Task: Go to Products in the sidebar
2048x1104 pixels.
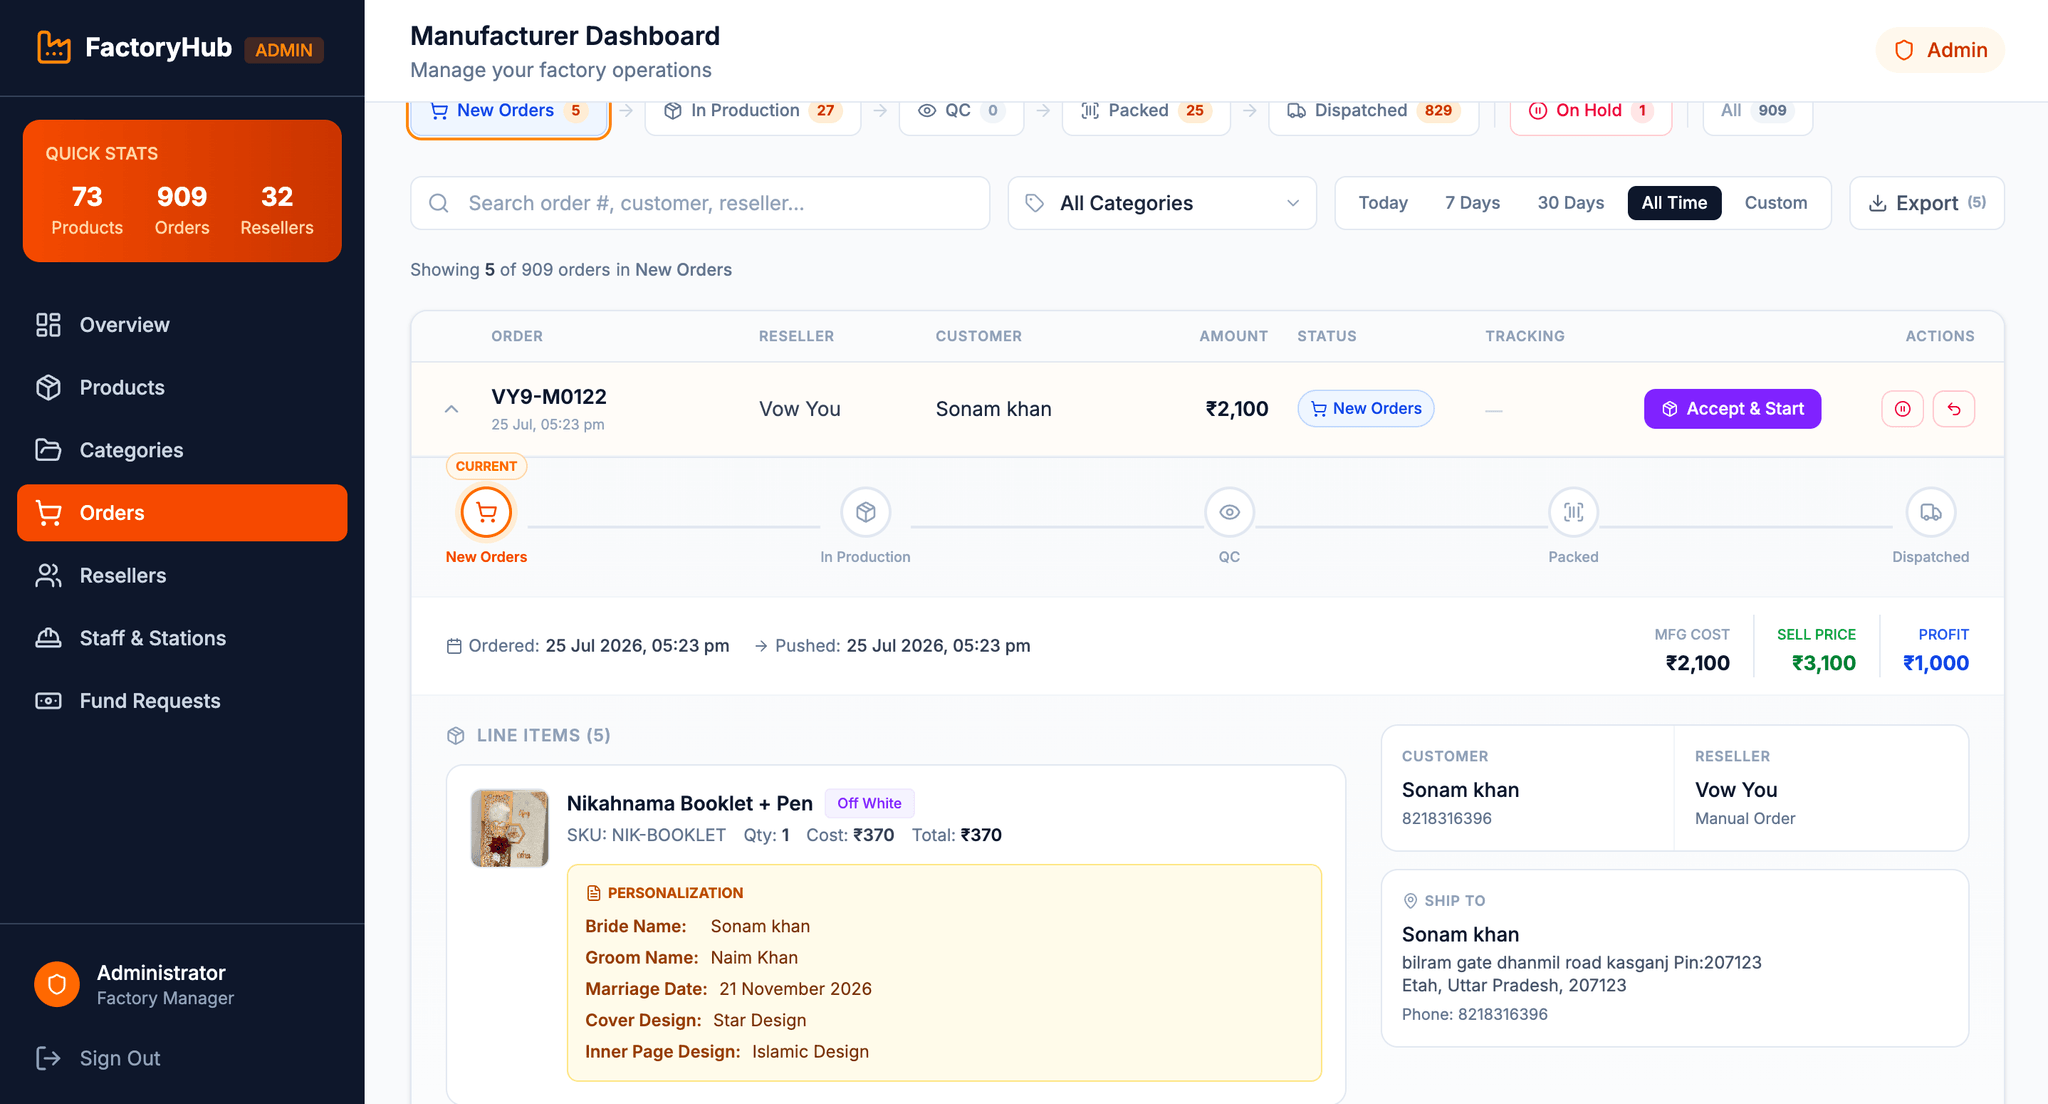Action: (x=182, y=387)
